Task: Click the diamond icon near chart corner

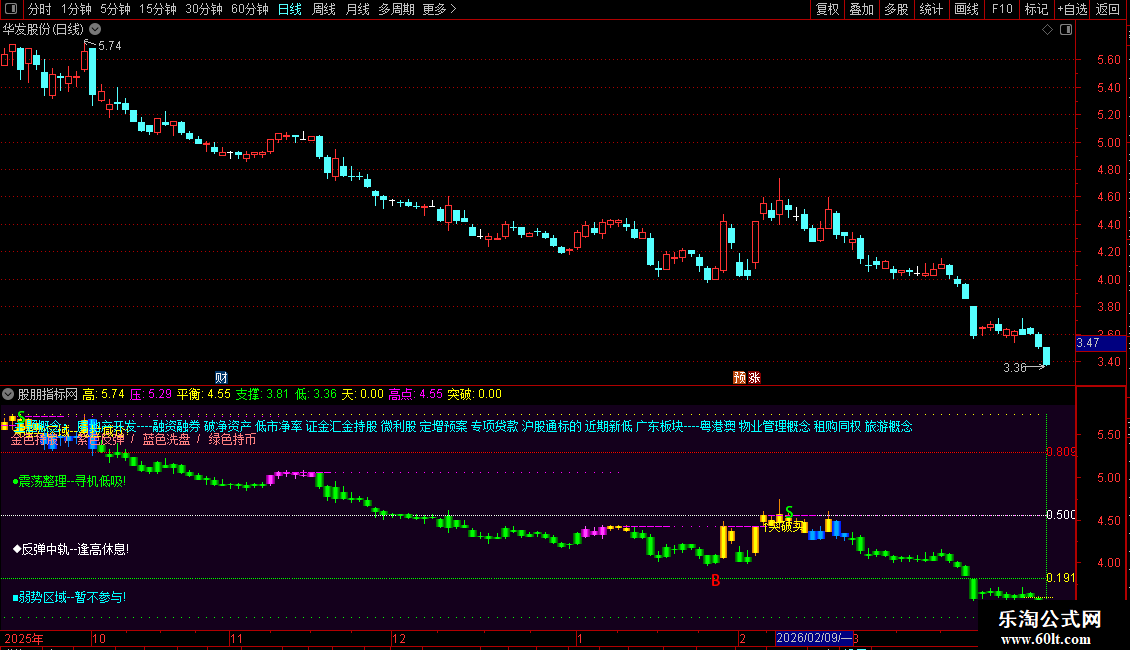Action: (1048, 30)
